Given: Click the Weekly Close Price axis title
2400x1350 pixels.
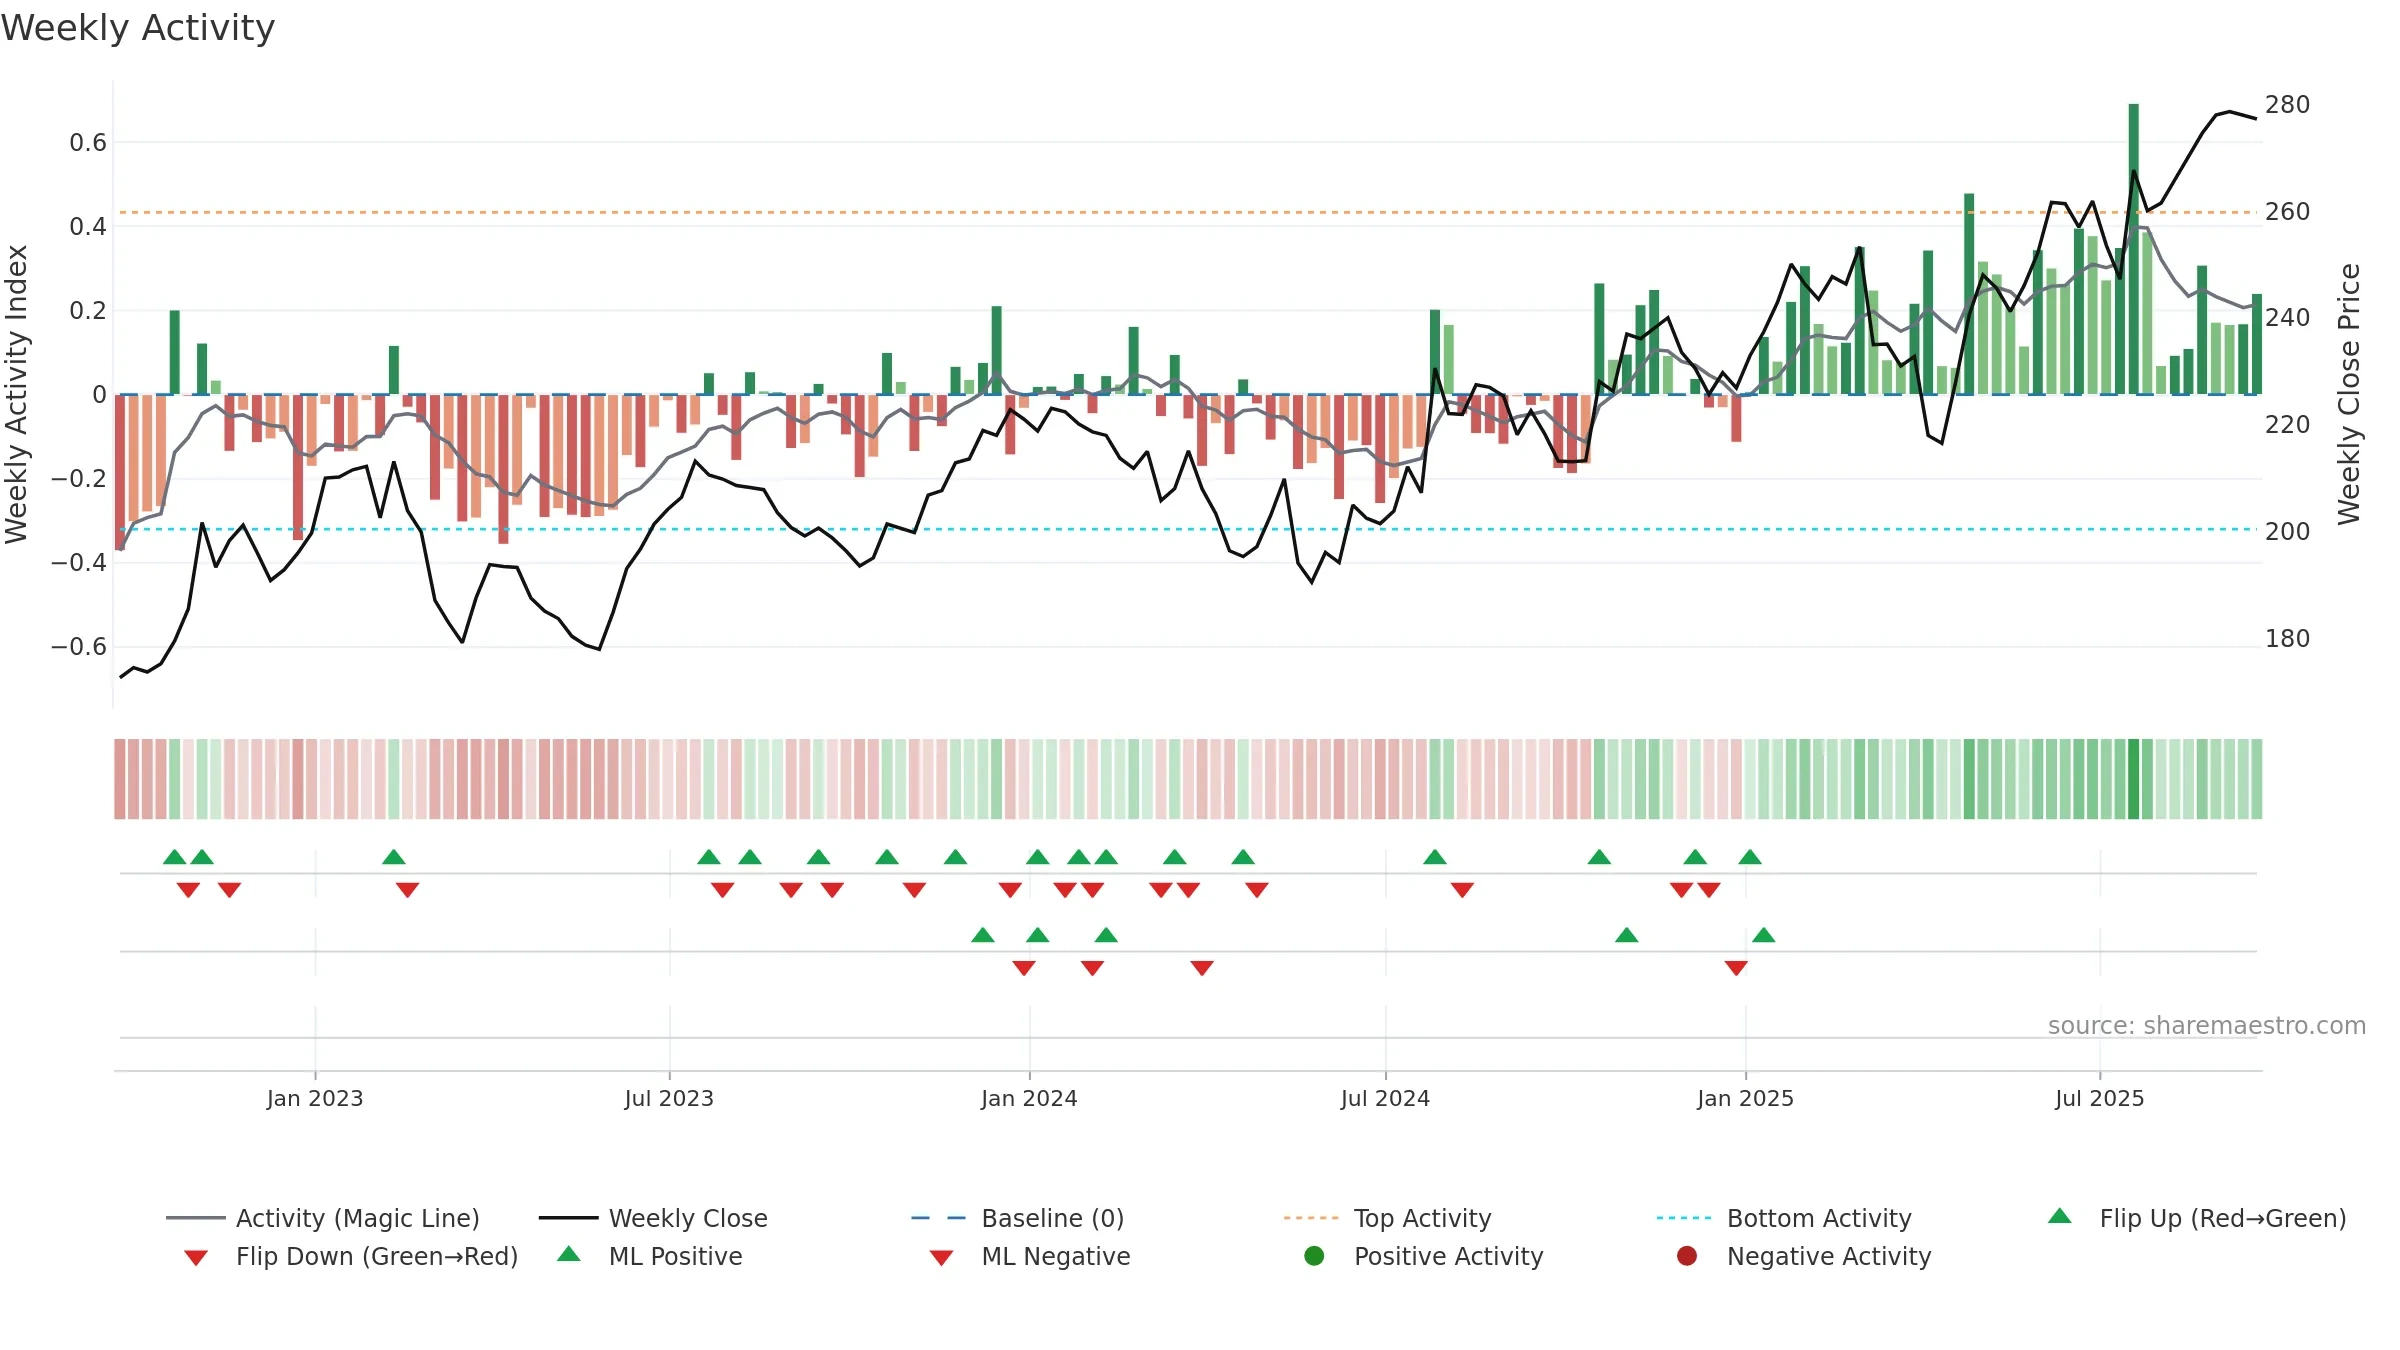Looking at the screenshot, I should [x=2349, y=394].
